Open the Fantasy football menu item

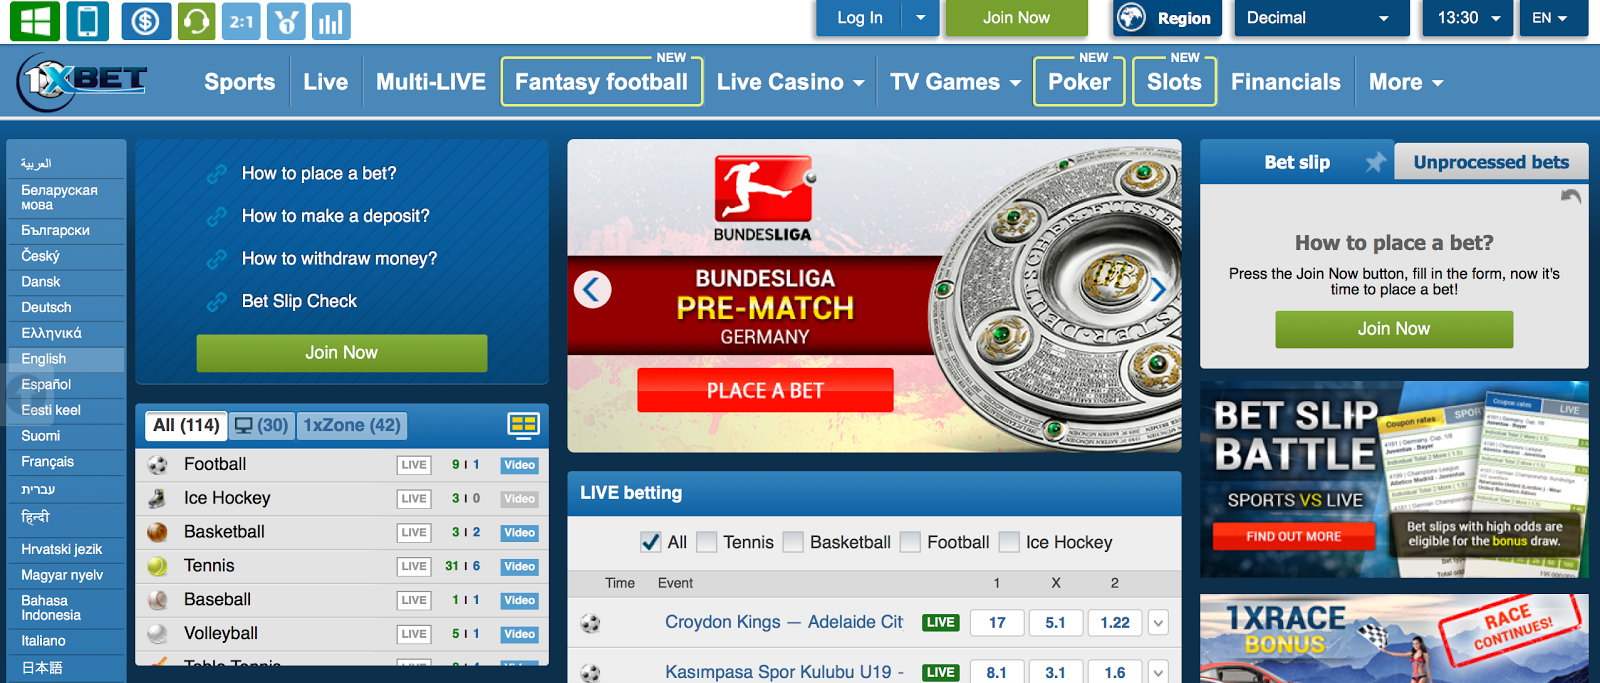pyautogui.click(x=601, y=82)
